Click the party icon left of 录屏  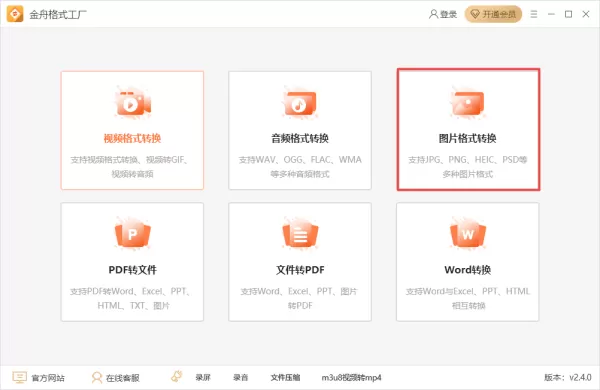(x=176, y=376)
